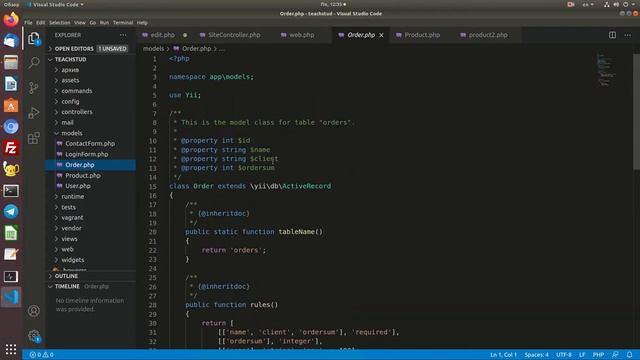The image size is (640, 360).
Task: Switch to the Product.php tab
Action: pos(422,35)
